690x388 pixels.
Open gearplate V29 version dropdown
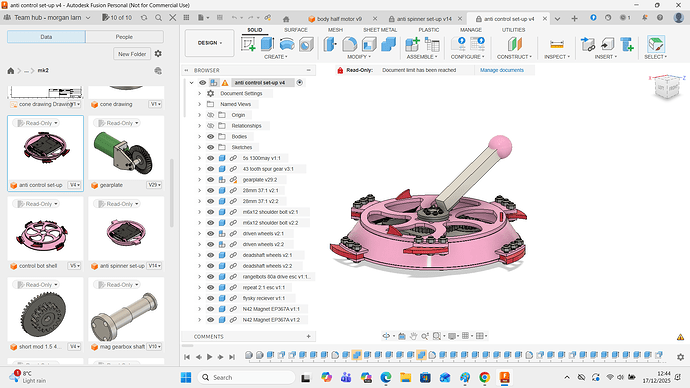click(x=154, y=185)
